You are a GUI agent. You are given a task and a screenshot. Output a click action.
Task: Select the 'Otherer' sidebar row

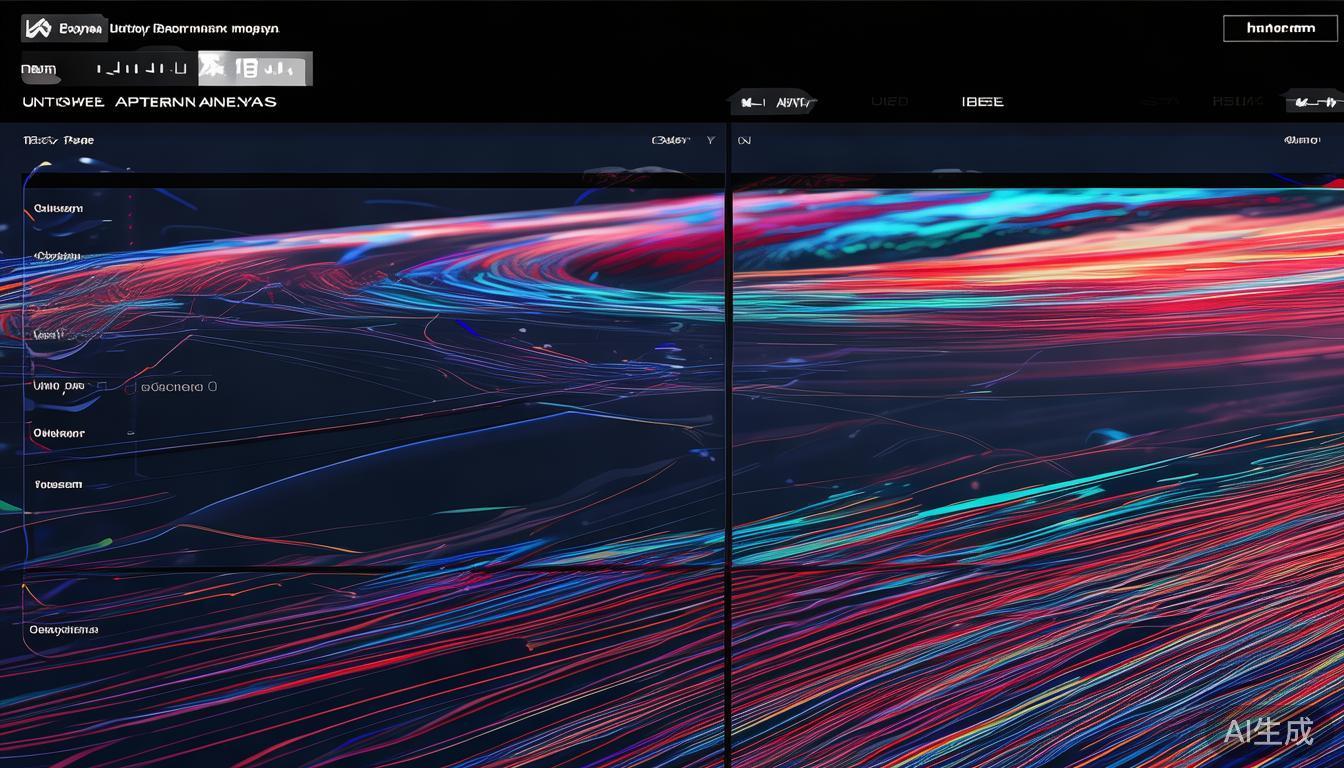[x=59, y=434]
